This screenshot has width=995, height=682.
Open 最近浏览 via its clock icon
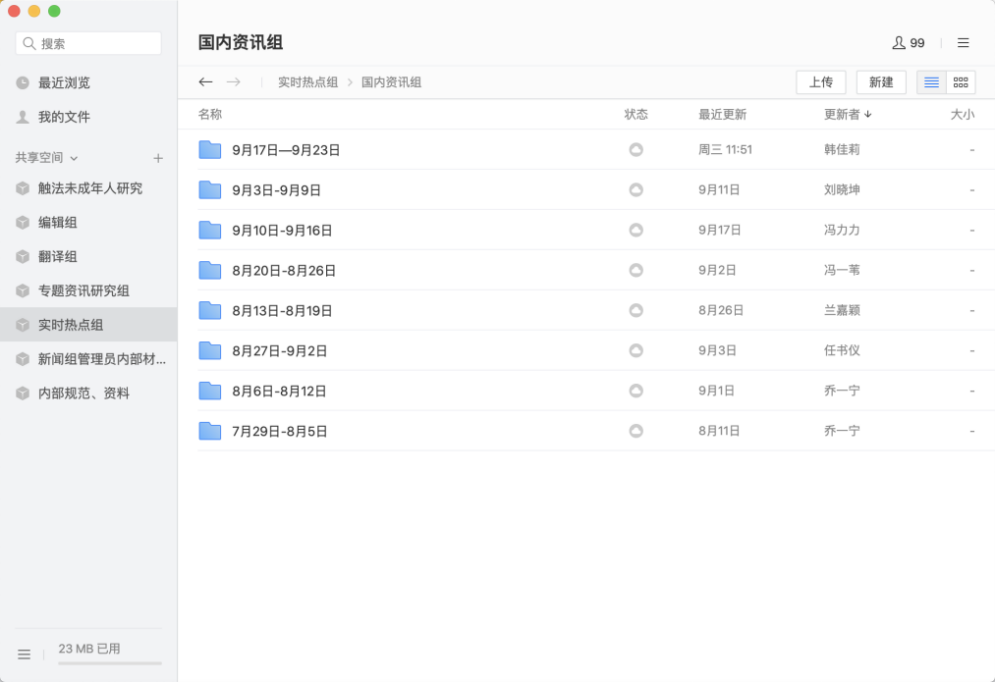coord(23,83)
